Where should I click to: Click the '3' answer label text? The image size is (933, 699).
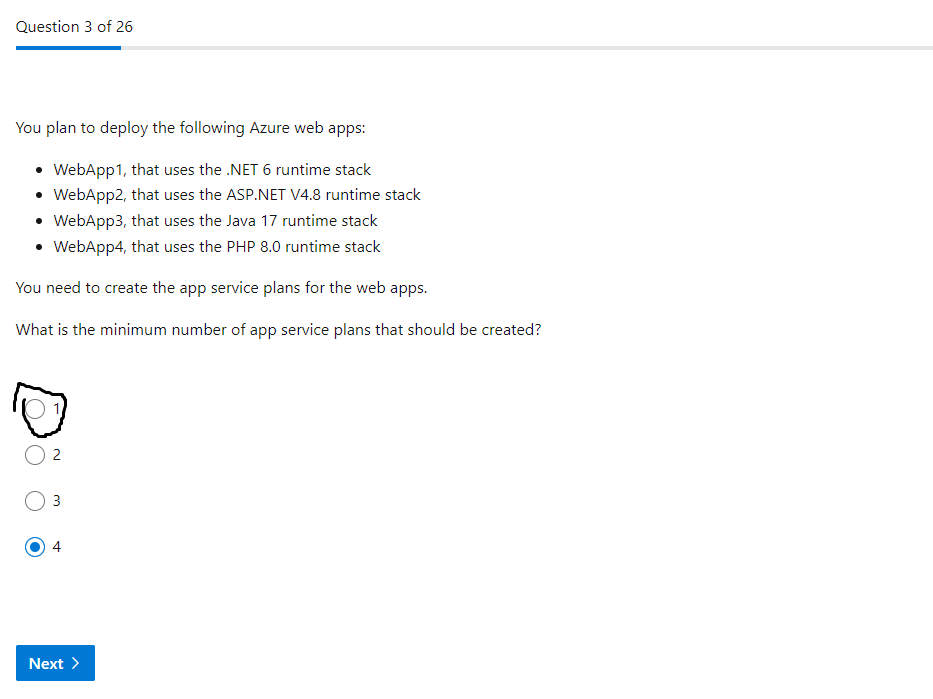[x=57, y=501]
